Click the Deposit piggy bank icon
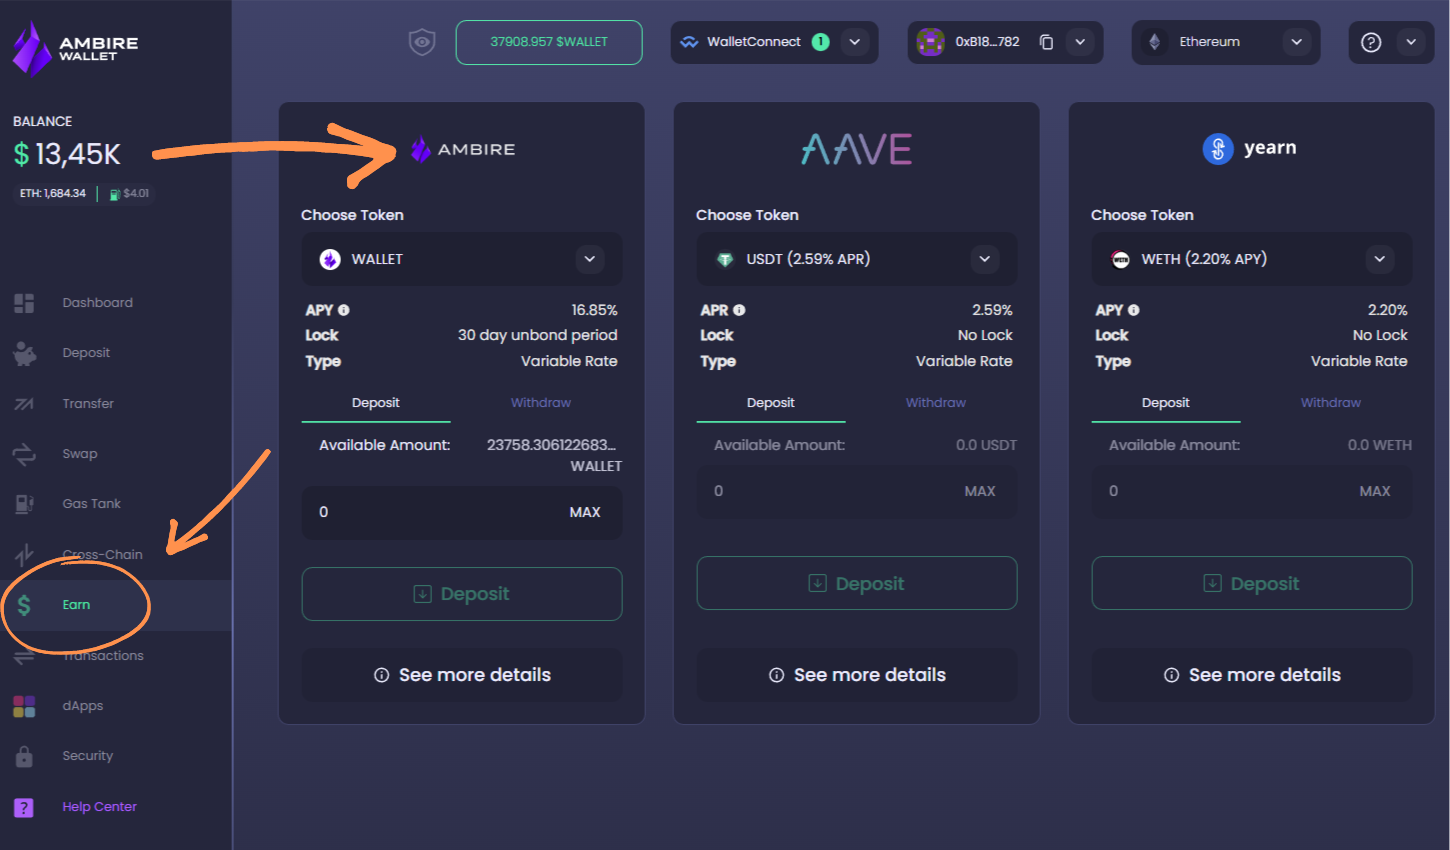The width and height of the screenshot is (1450, 850). coord(24,353)
